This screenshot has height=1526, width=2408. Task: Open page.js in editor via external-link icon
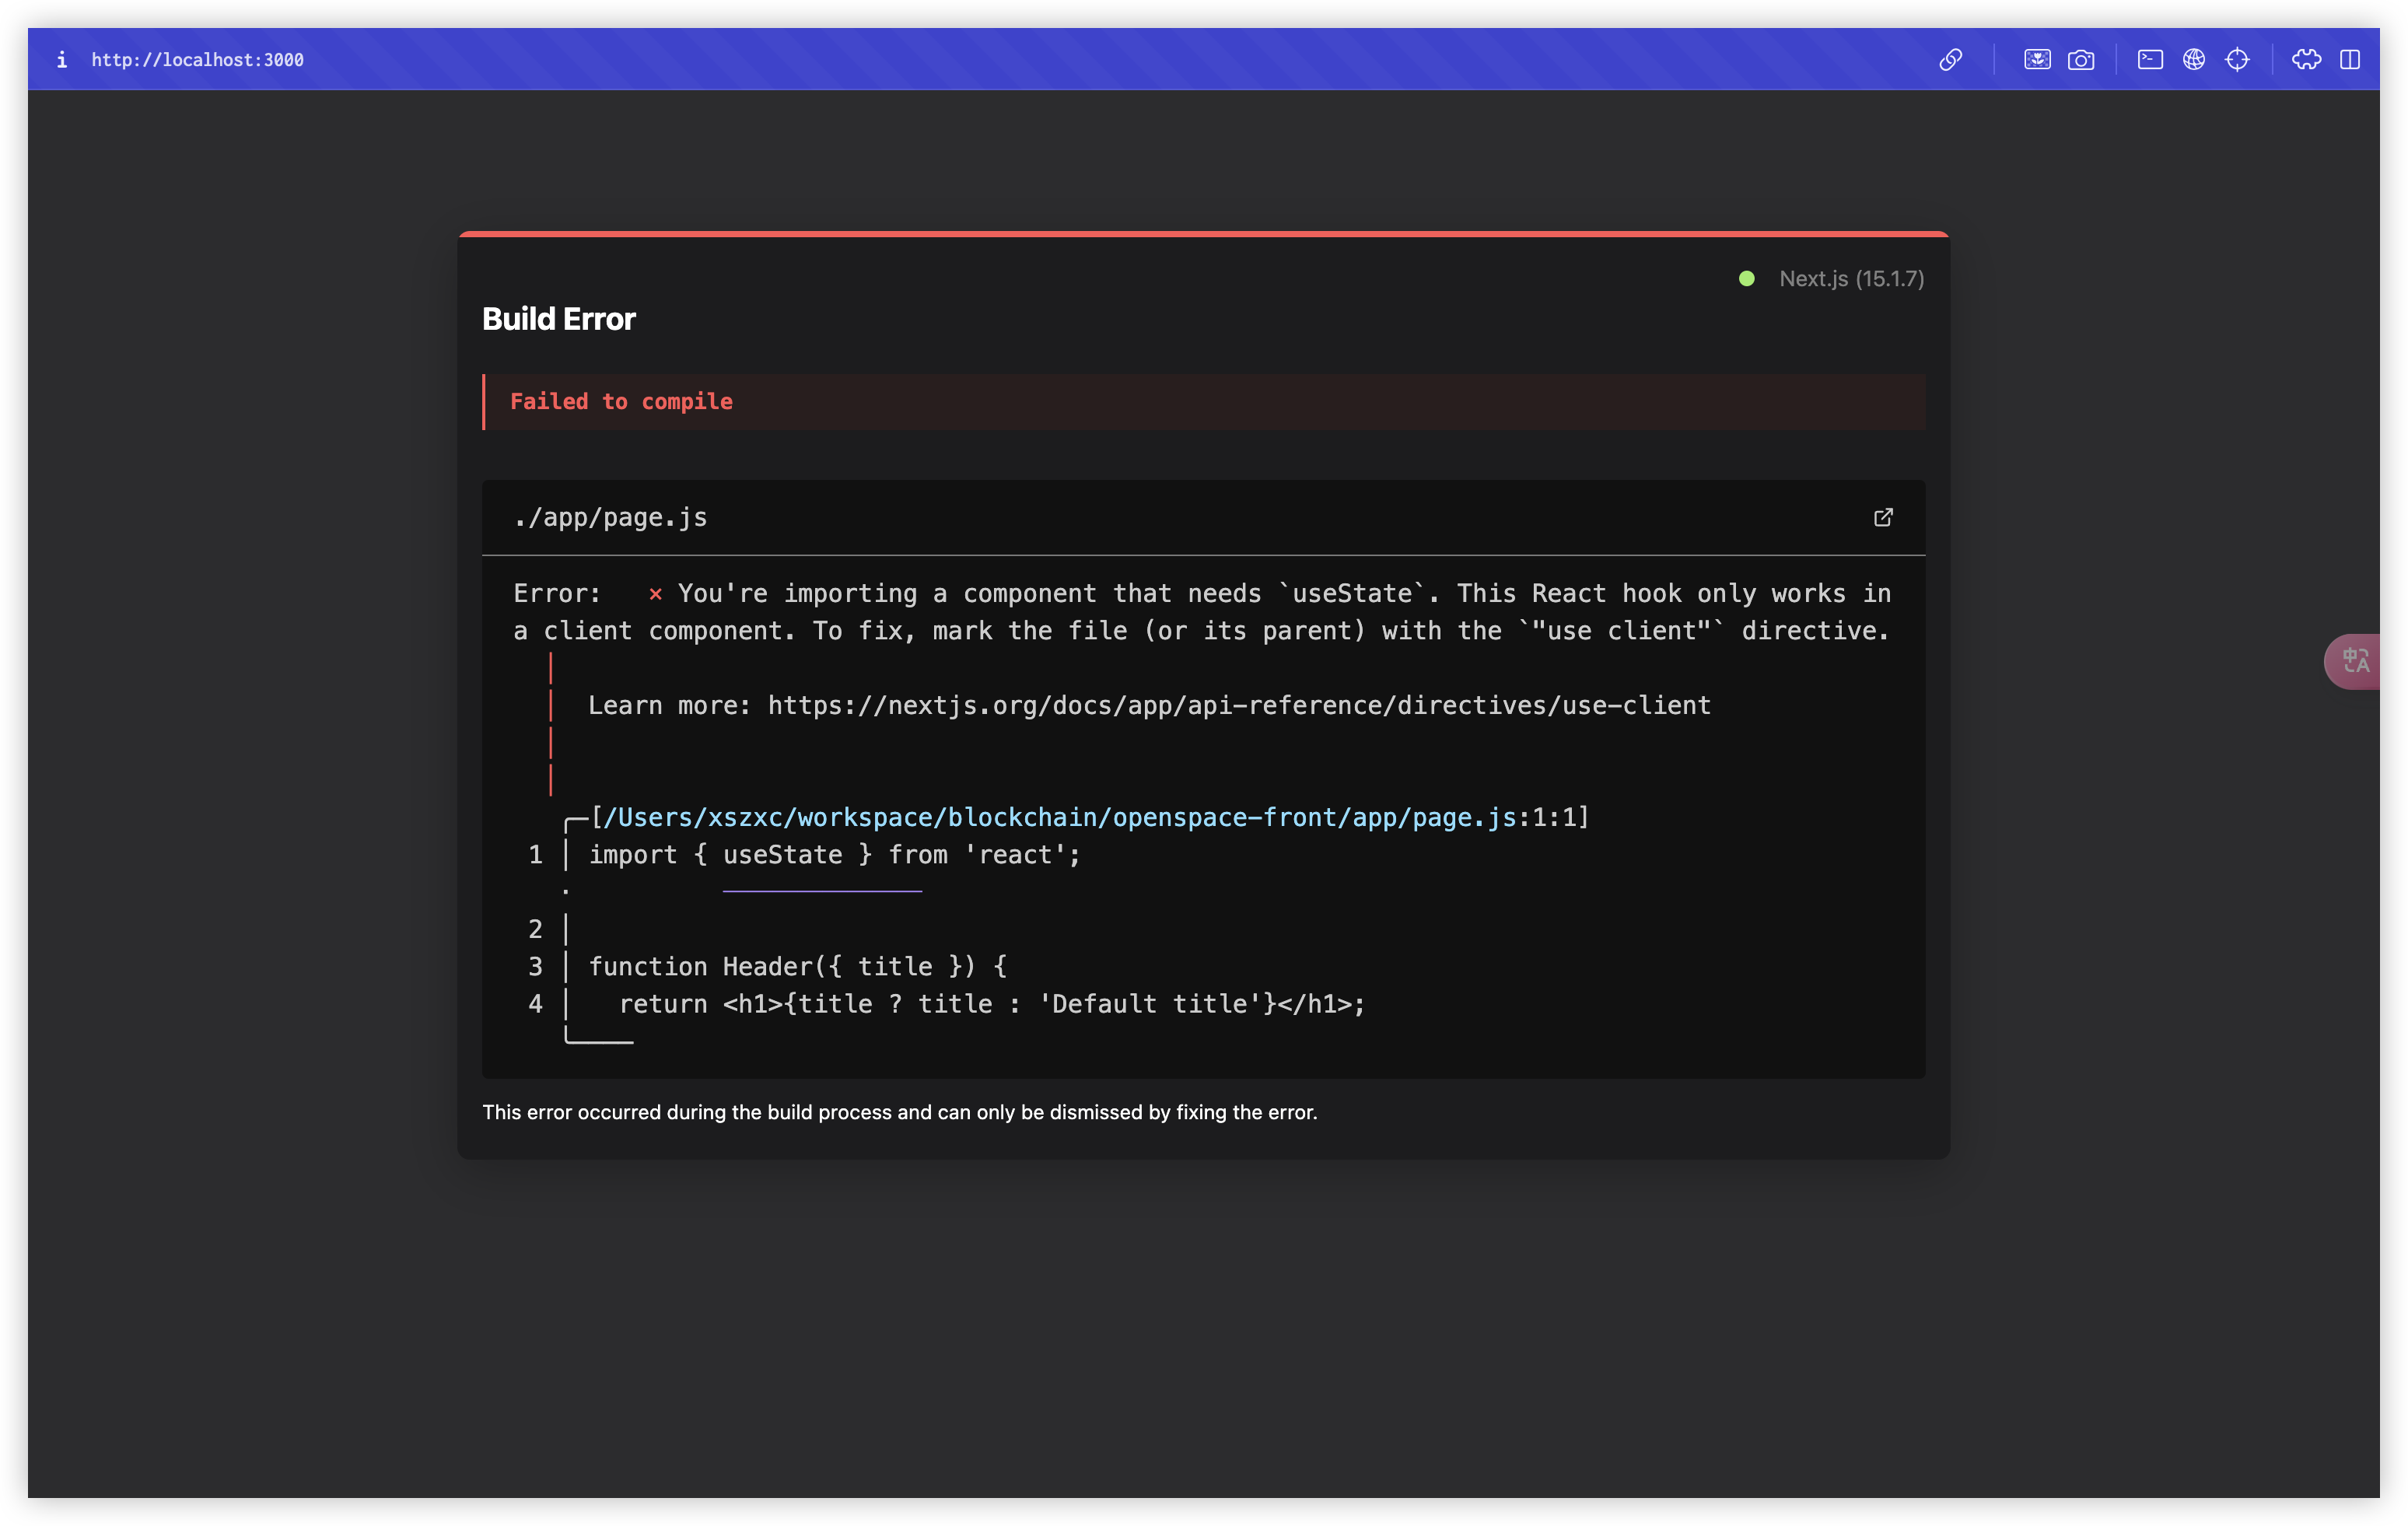[x=1883, y=517]
